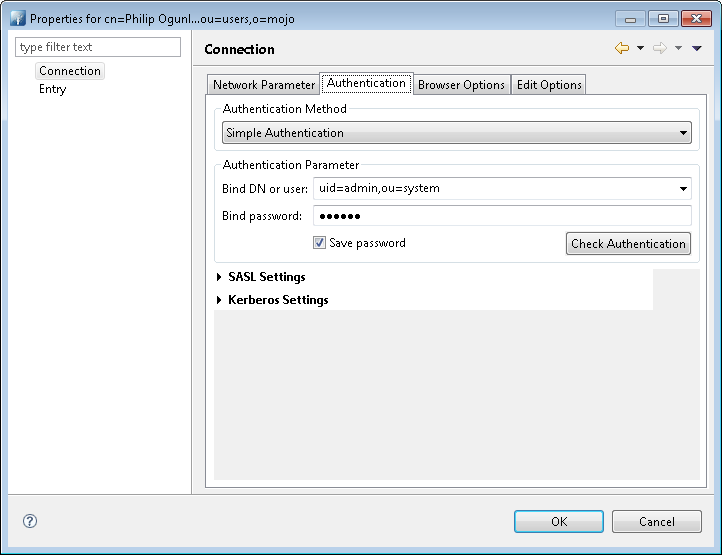Close the Properties window
This screenshot has width=722, height=555.
(x=696, y=19)
